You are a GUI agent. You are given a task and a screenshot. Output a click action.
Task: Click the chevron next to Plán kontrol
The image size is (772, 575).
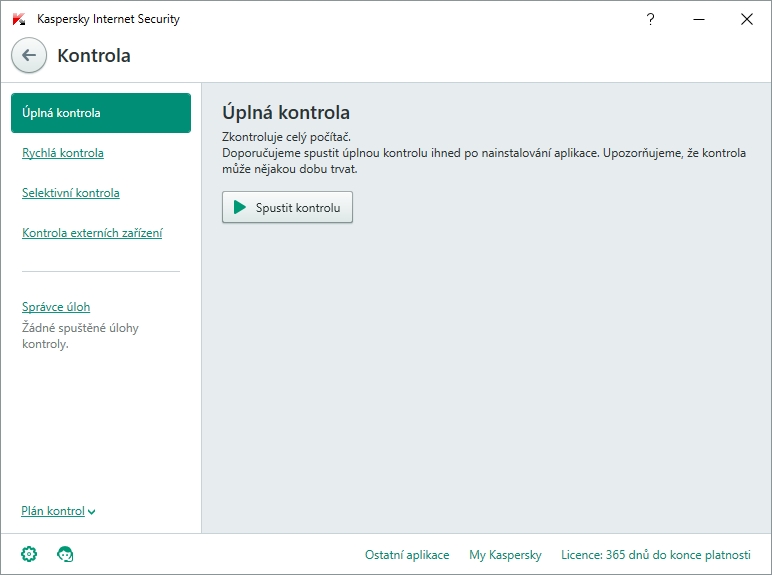[x=92, y=512]
